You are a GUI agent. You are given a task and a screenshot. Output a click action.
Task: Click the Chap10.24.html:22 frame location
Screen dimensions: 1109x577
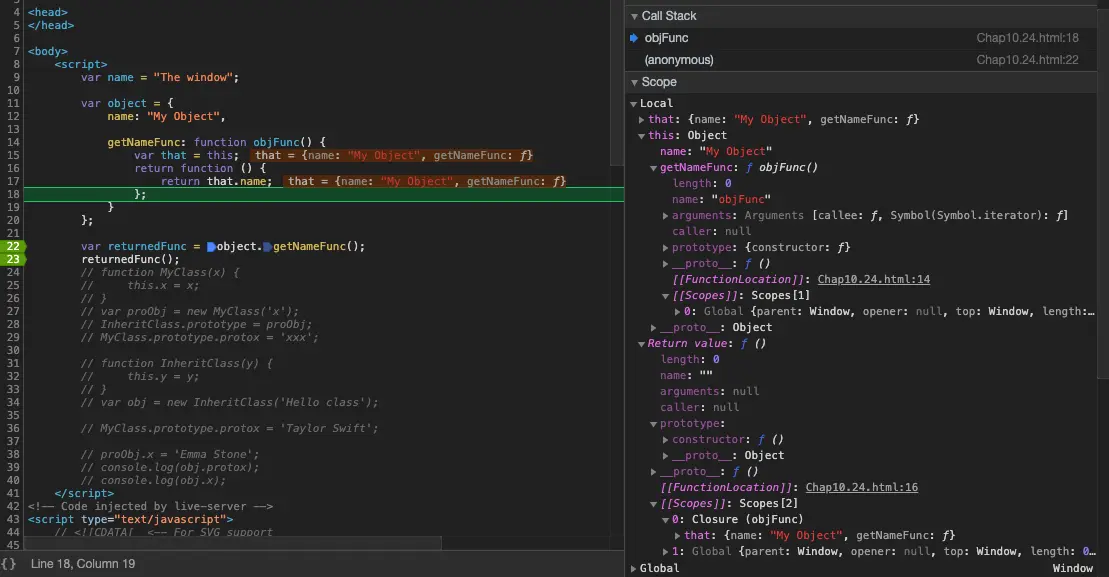(x=1028, y=60)
